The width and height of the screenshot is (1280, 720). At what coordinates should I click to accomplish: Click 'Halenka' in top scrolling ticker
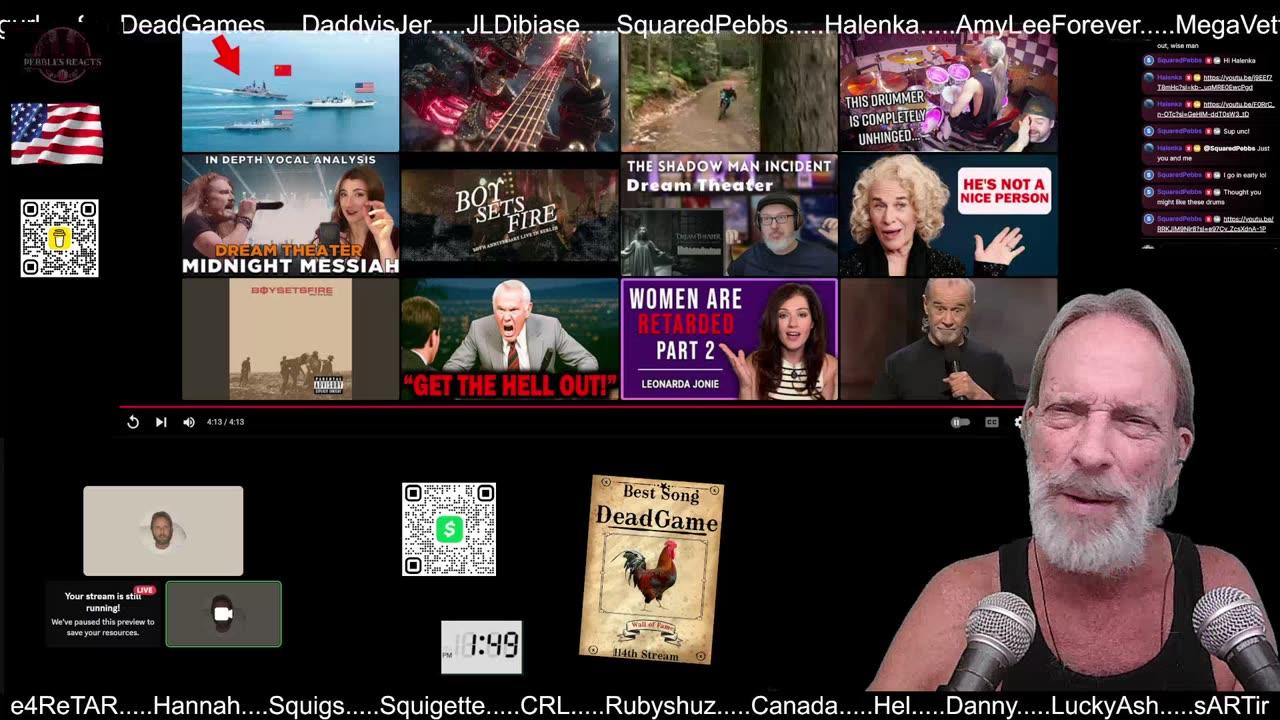pyautogui.click(x=871, y=25)
